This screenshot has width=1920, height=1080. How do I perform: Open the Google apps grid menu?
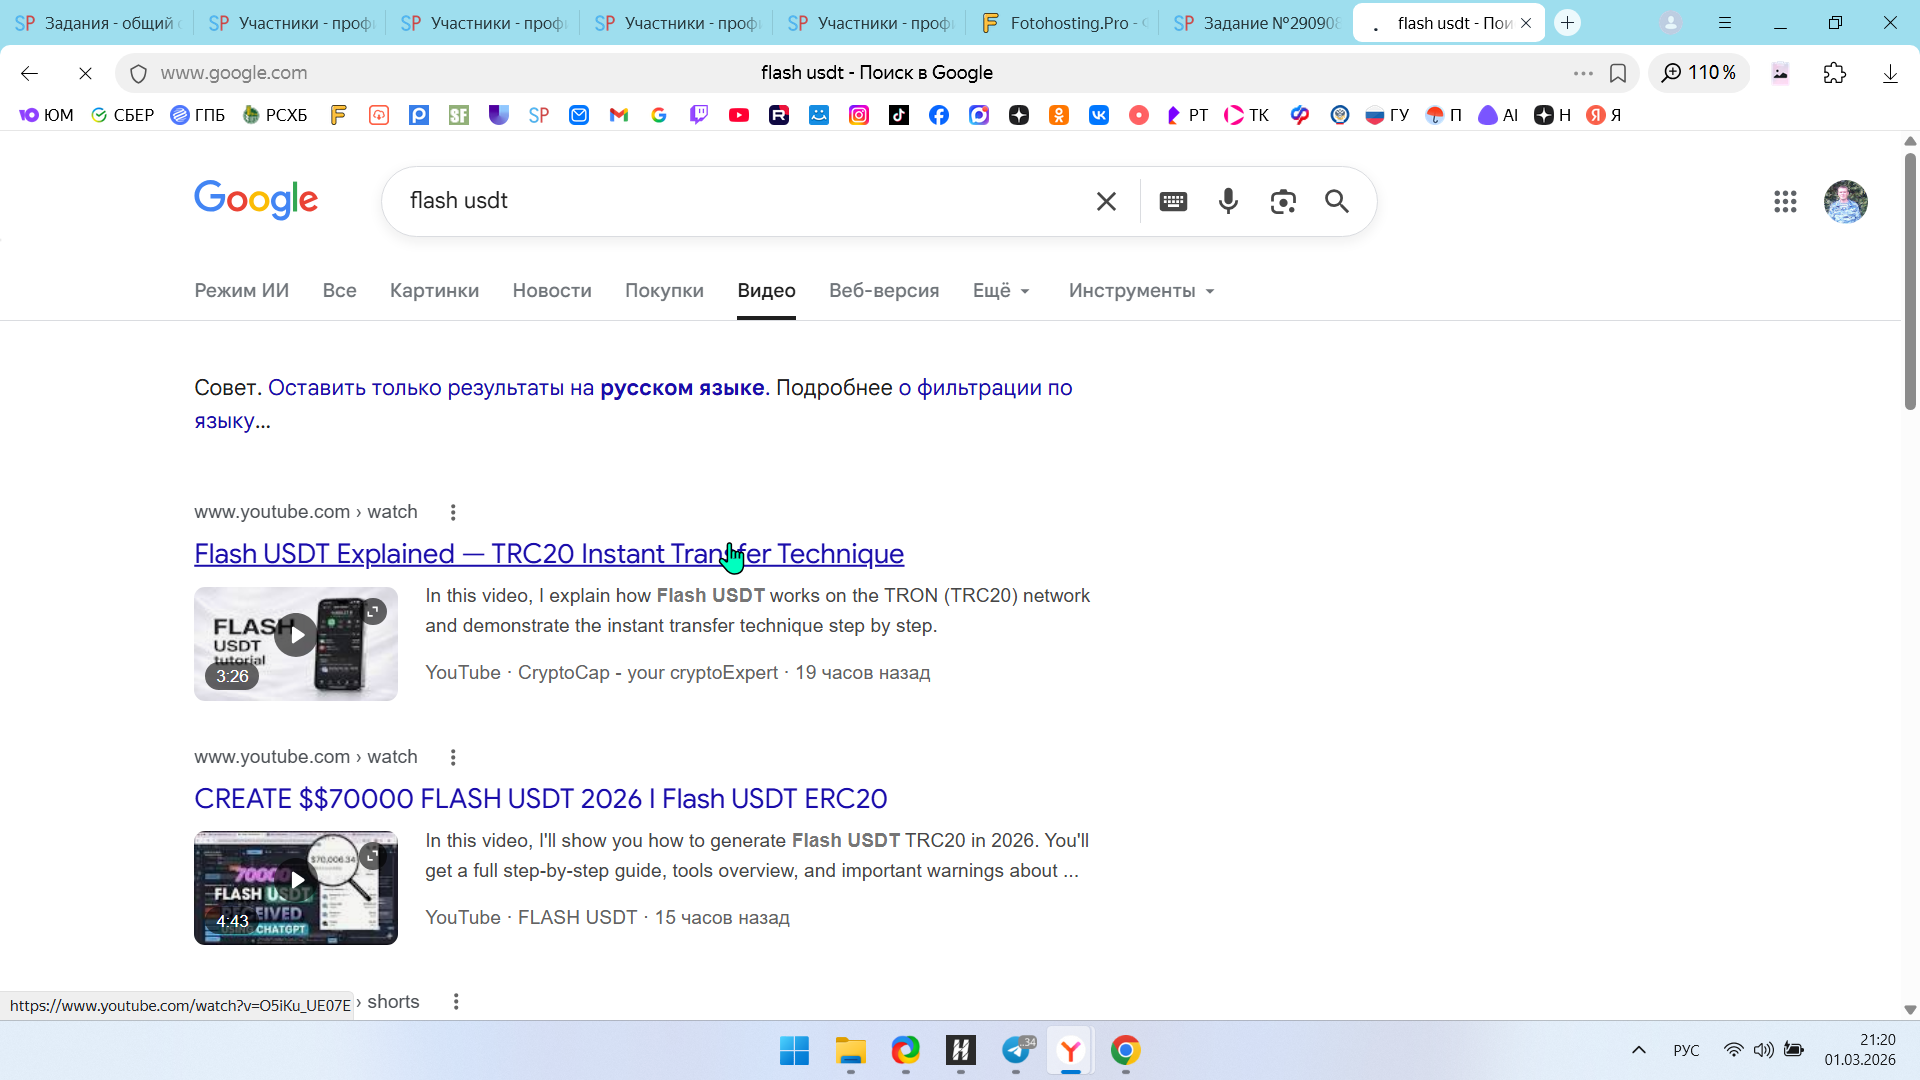click(1785, 201)
